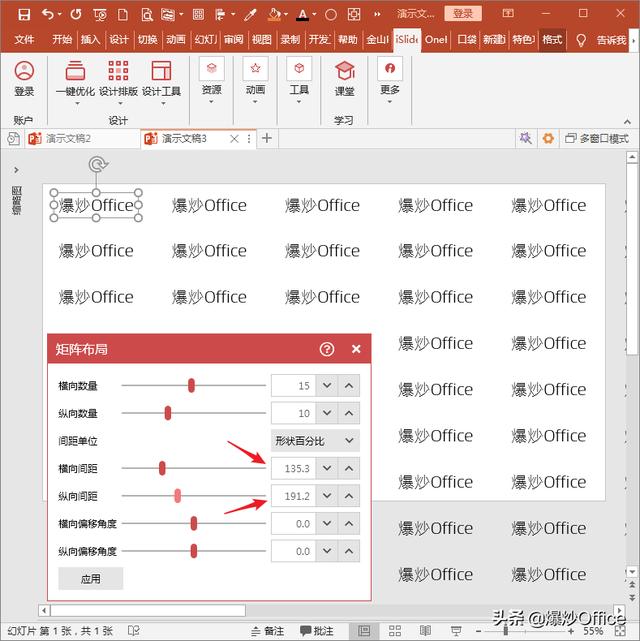Click the eyedropper icon in quick toolbar
The height and width of the screenshot is (641, 640).
coord(250,15)
